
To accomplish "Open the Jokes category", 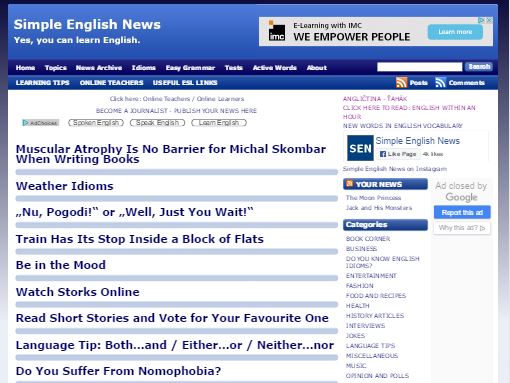I will click(x=355, y=336).
